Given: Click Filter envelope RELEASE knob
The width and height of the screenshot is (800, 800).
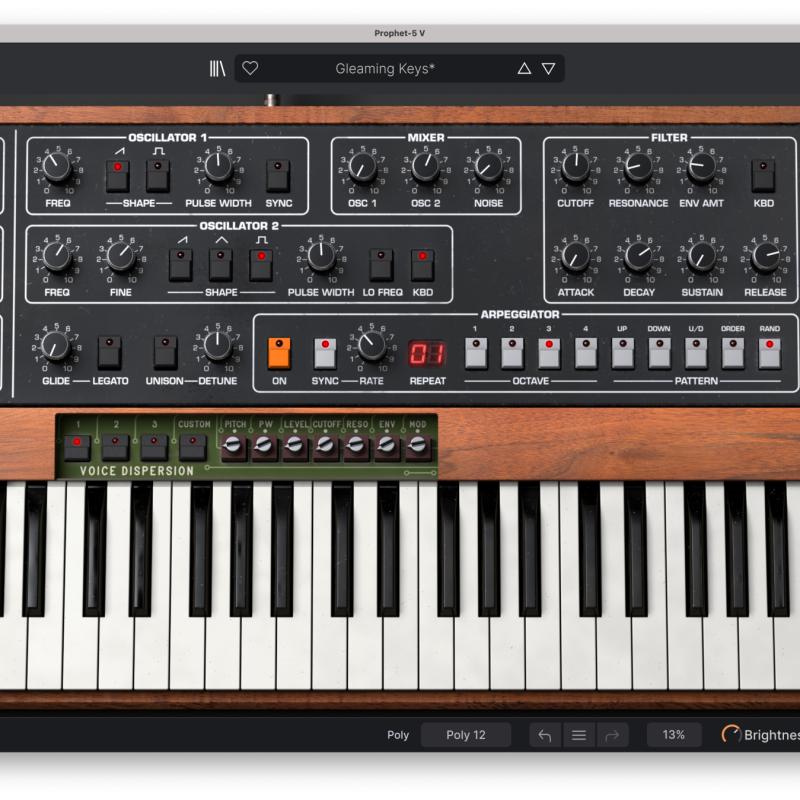Looking at the screenshot, I should pos(765,256).
